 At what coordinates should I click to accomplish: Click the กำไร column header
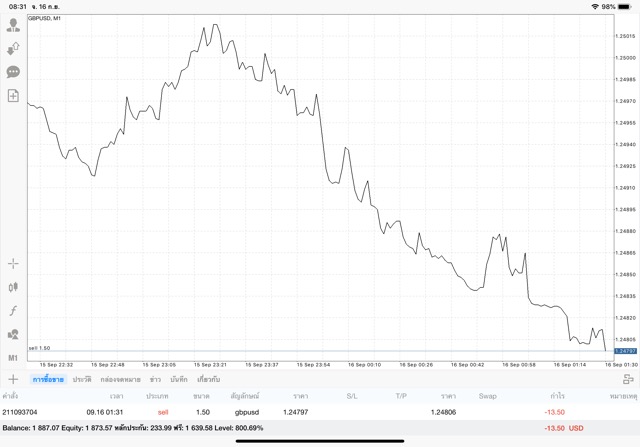point(557,396)
